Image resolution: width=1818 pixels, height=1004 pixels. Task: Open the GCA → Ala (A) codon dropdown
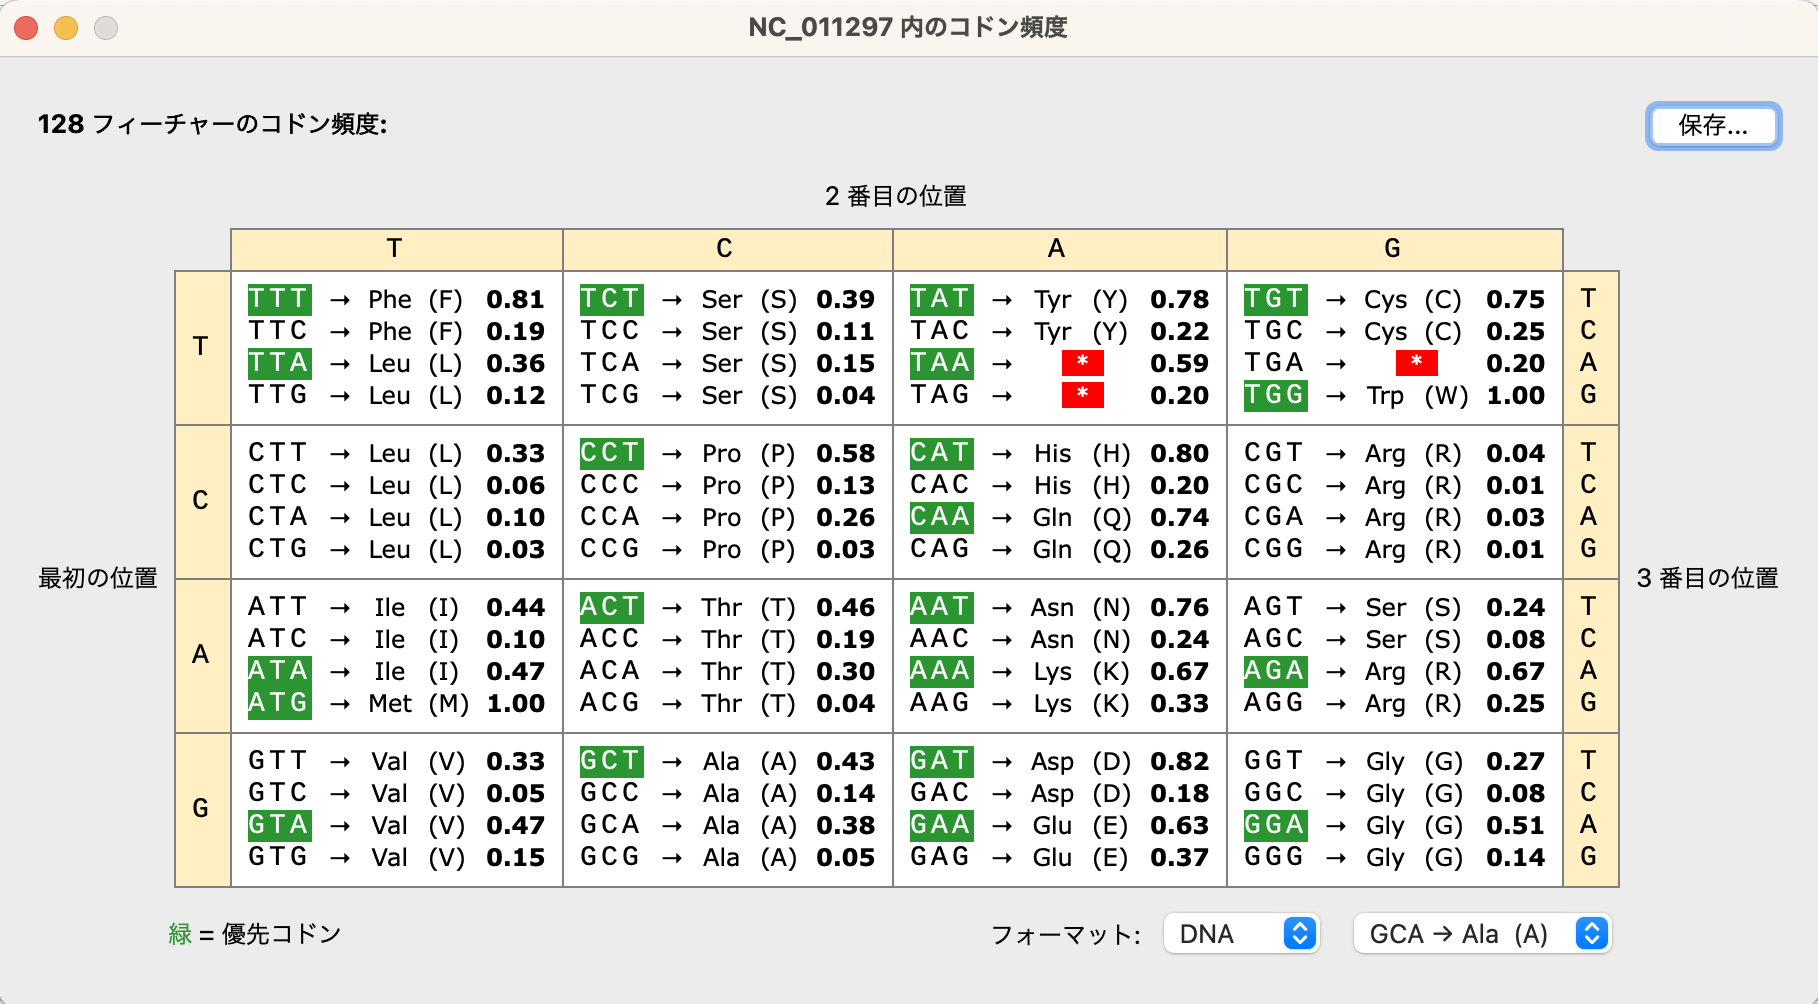click(1481, 934)
